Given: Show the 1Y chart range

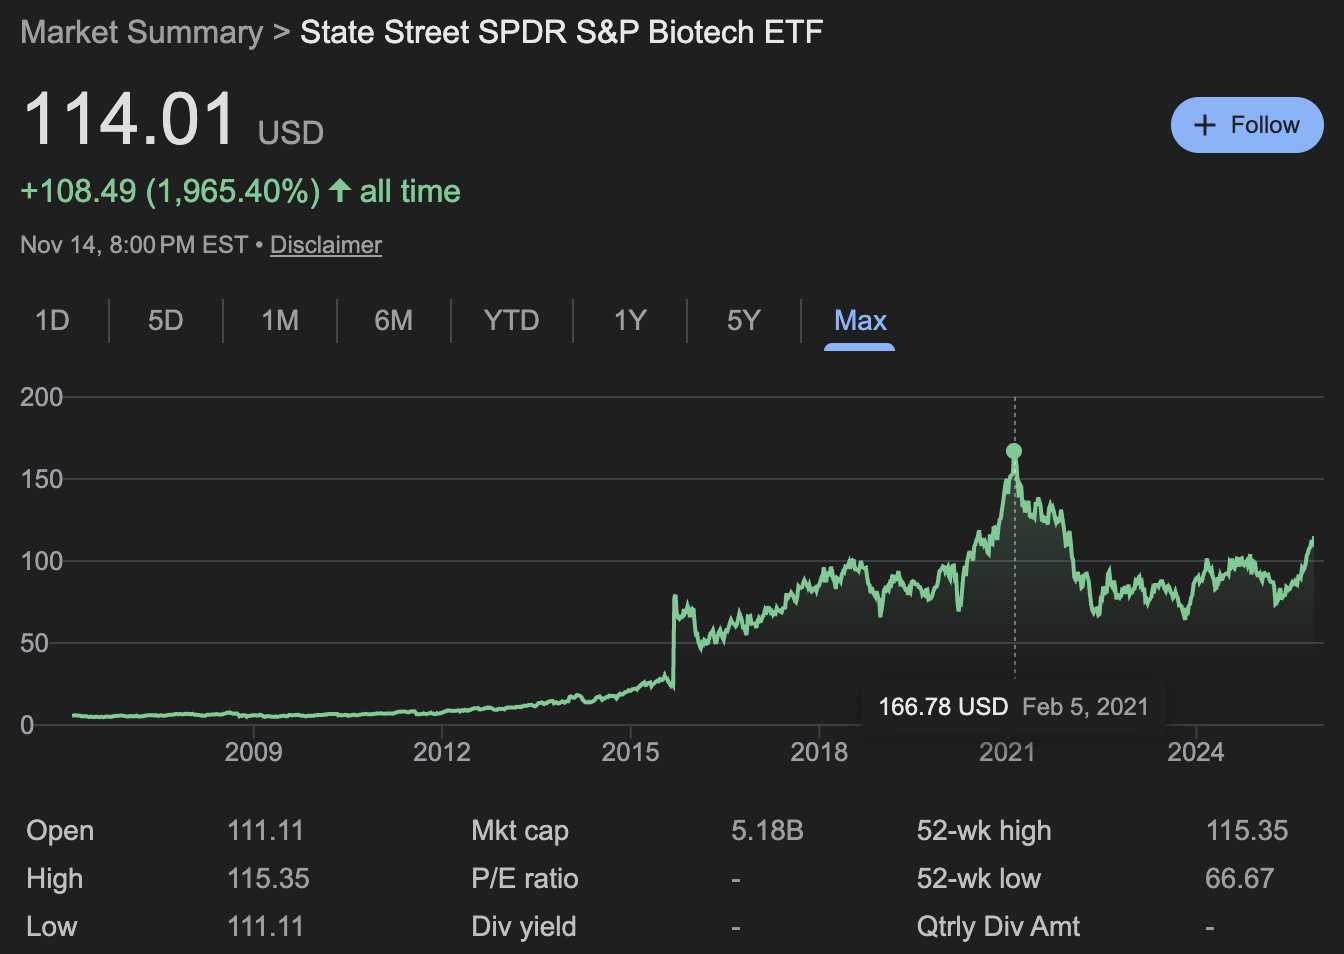Looking at the screenshot, I should pyautogui.click(x=630, y=320).
